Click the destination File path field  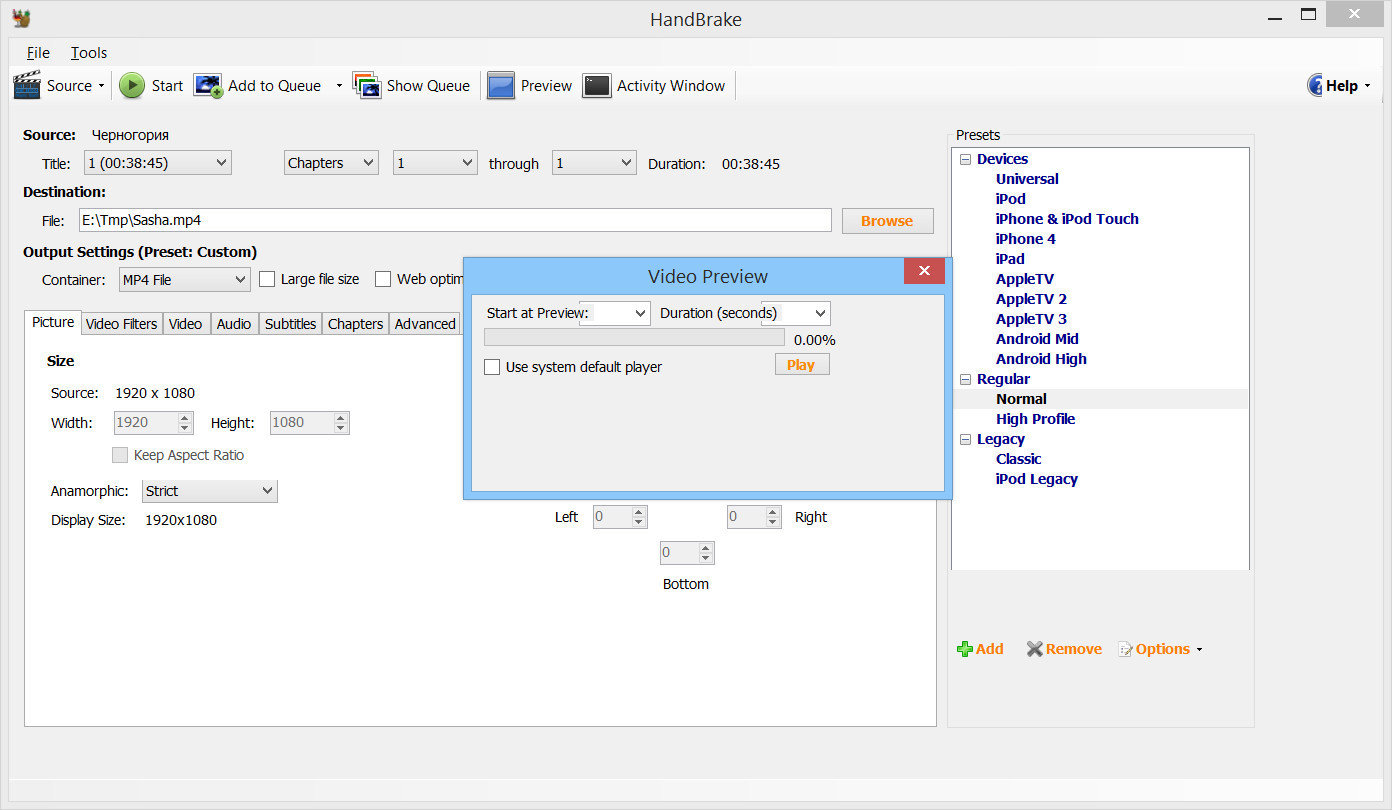[455, 221]
